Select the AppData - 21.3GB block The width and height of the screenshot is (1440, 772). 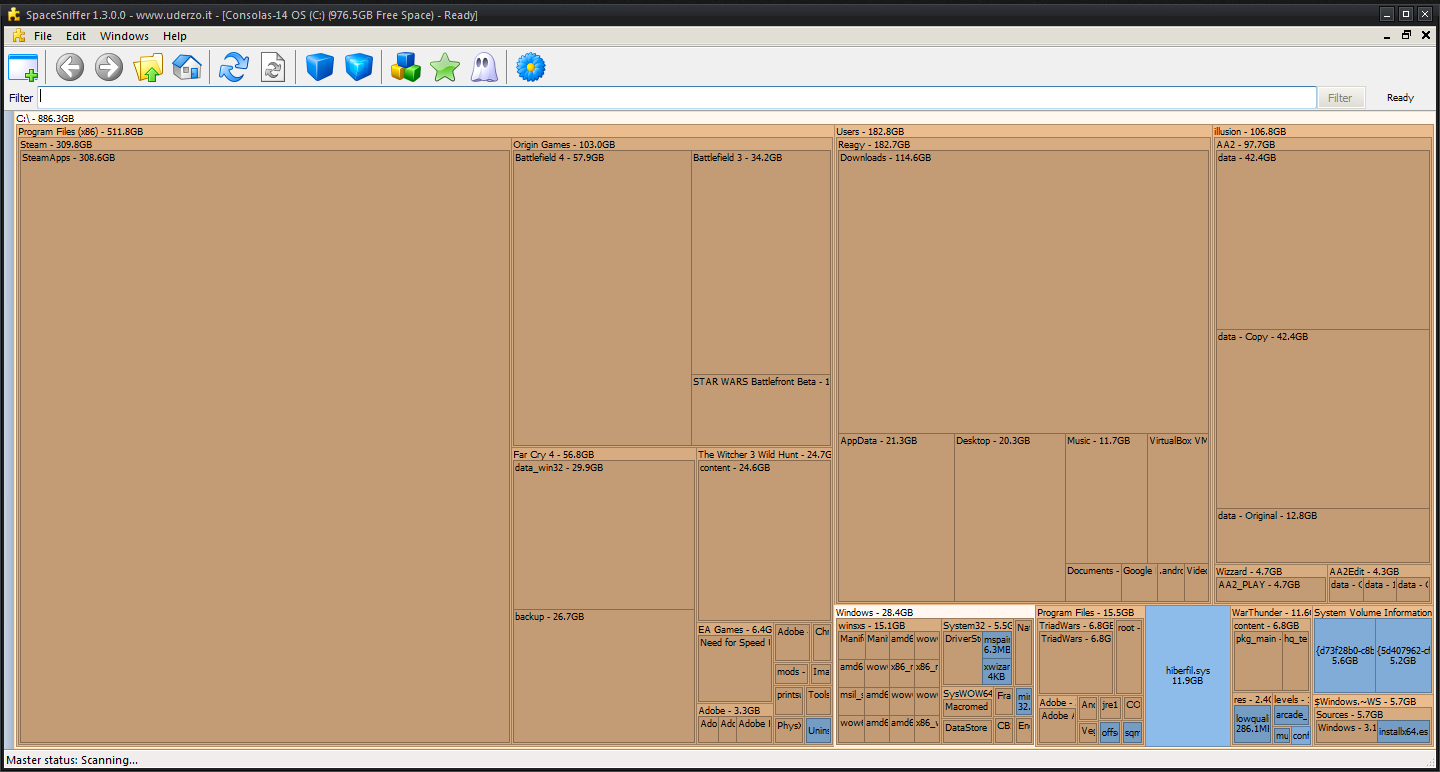pos(896,518)
